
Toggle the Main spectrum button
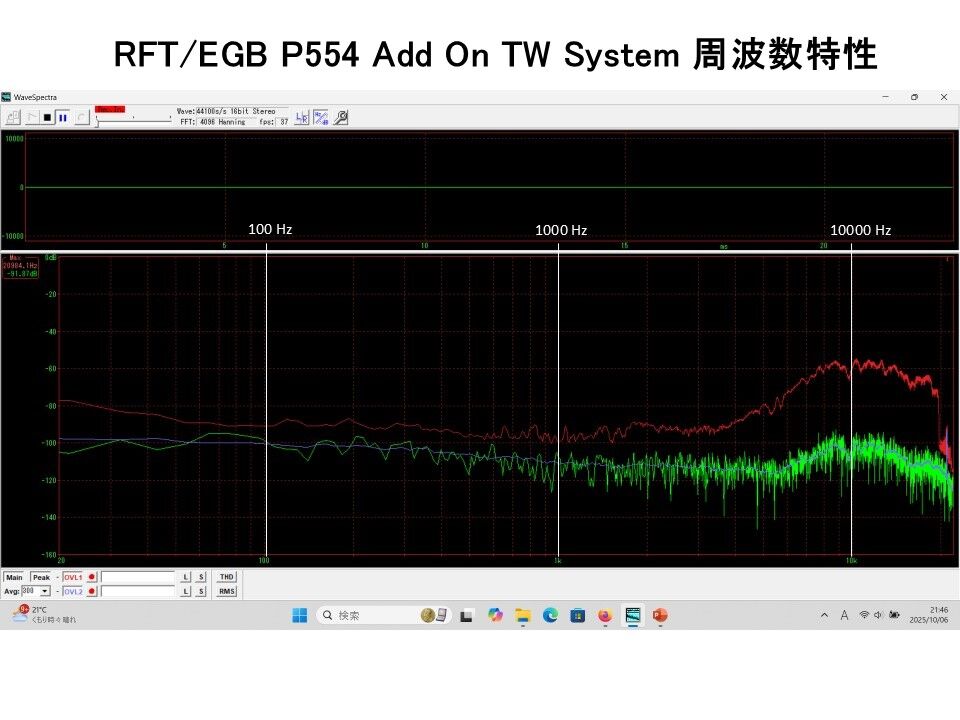[14, 577]
